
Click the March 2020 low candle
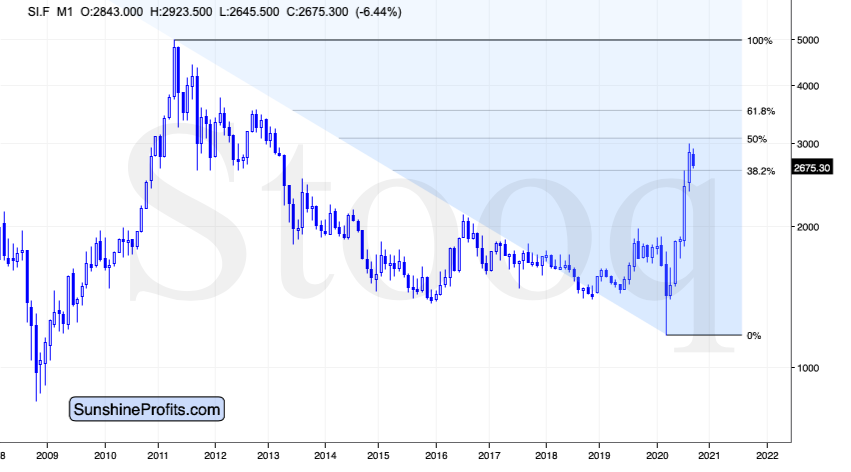(x=666, y=293)
